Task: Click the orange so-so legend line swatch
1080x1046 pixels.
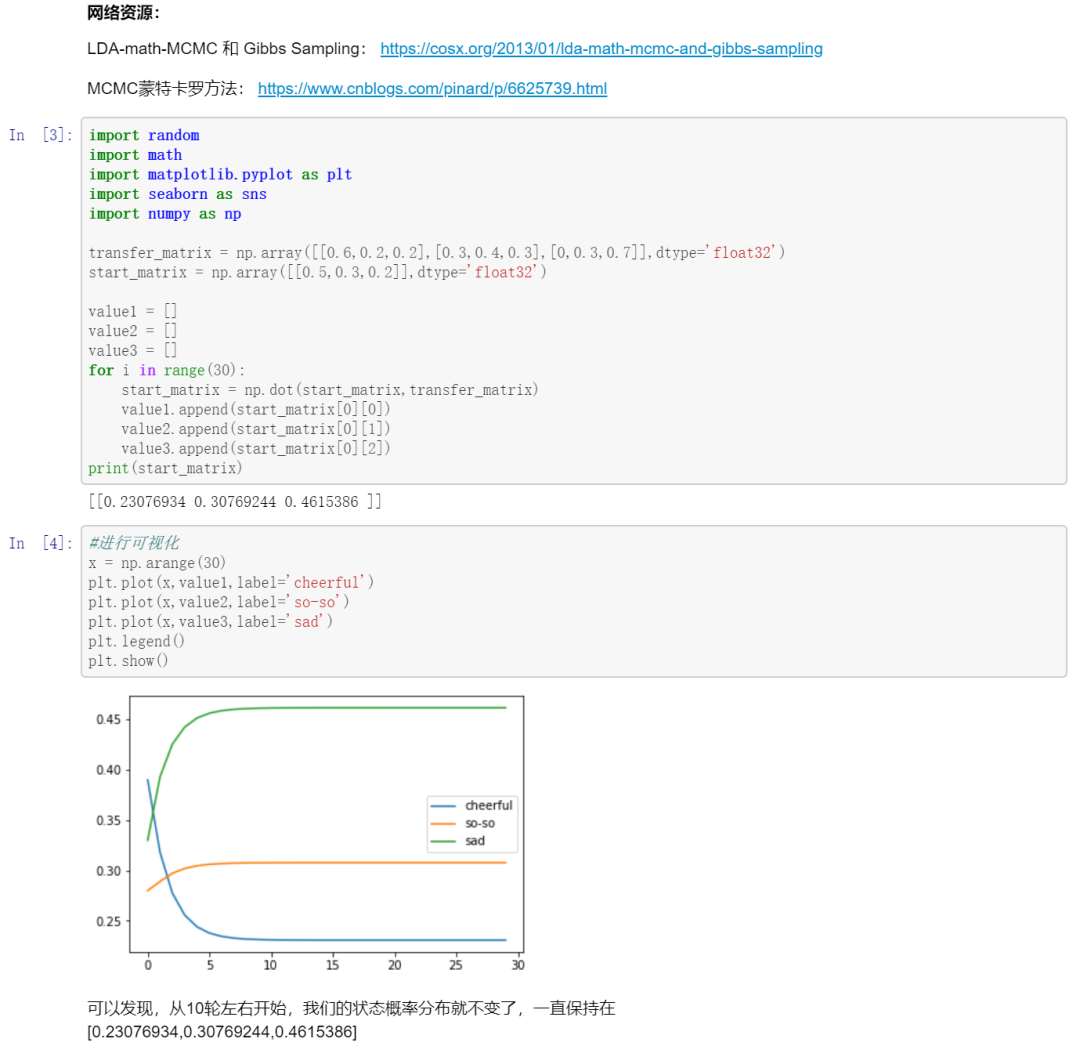Action: (443, 823)
